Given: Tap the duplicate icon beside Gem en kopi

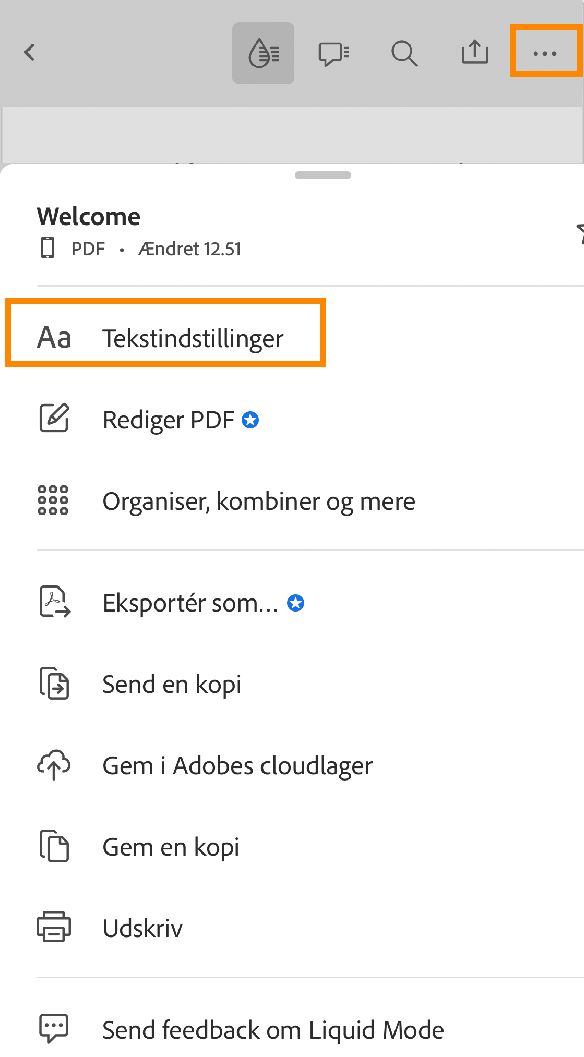Looking at the screenshot, I should (54, 846).
